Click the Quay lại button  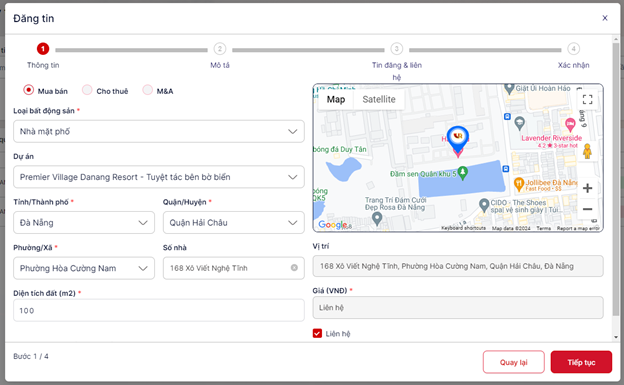click(513, 362)
